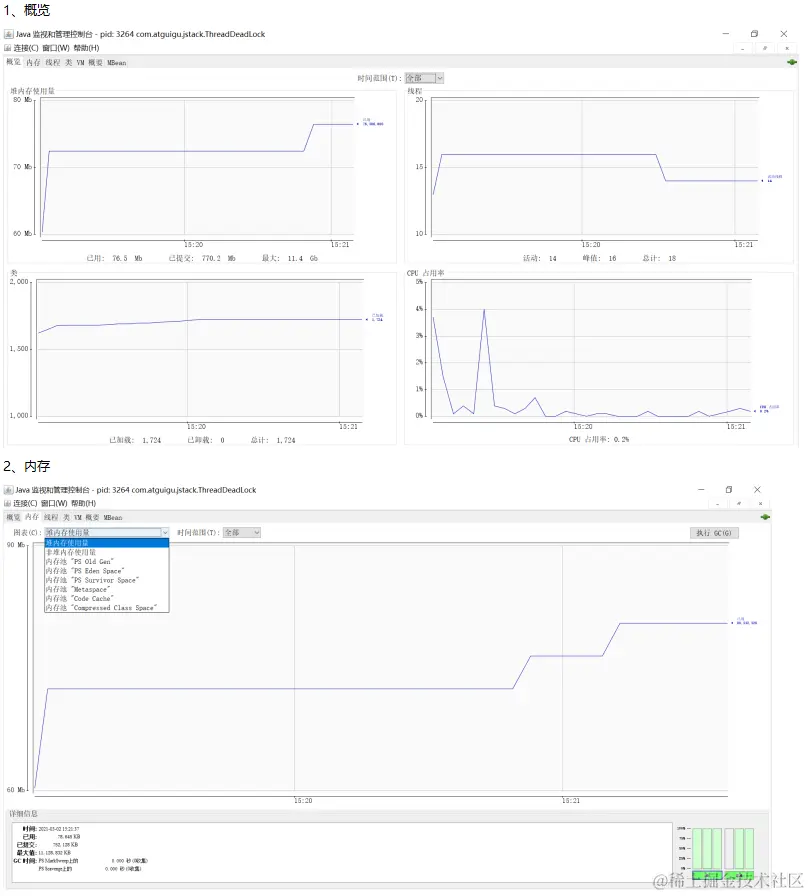Click the green connection status icon in upper window
Image resolution: width=810 pixels, height=896 pixels.
tap(792, 62)
